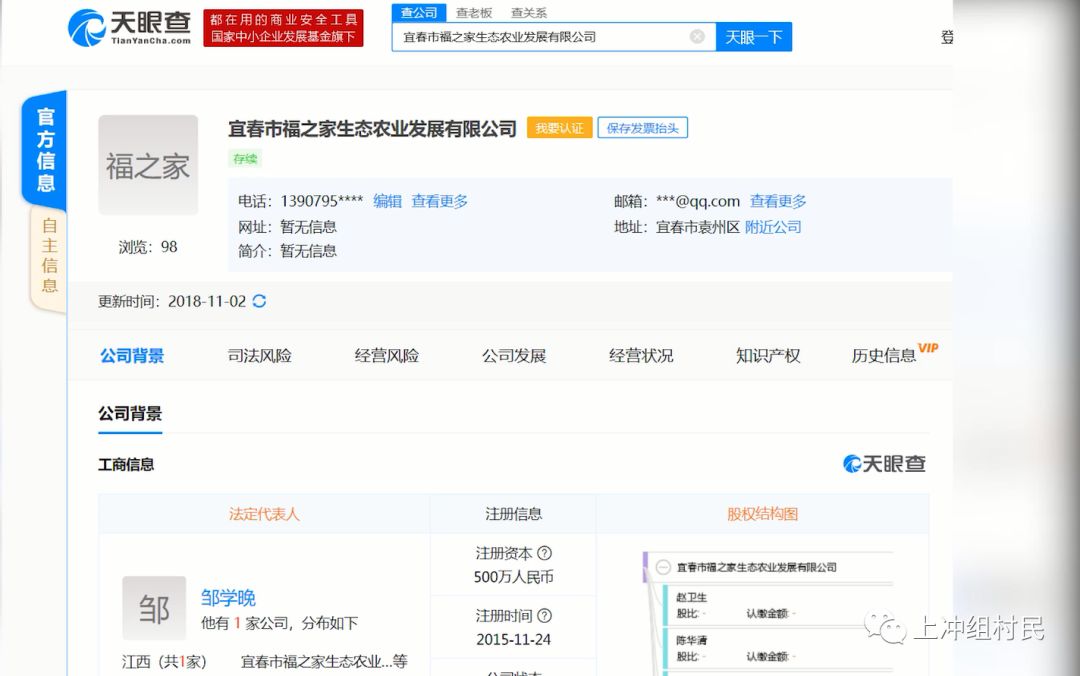Screen dimensions: 1080x676
Task: Click 查看更多 beside the email
Action: (778, 201)
